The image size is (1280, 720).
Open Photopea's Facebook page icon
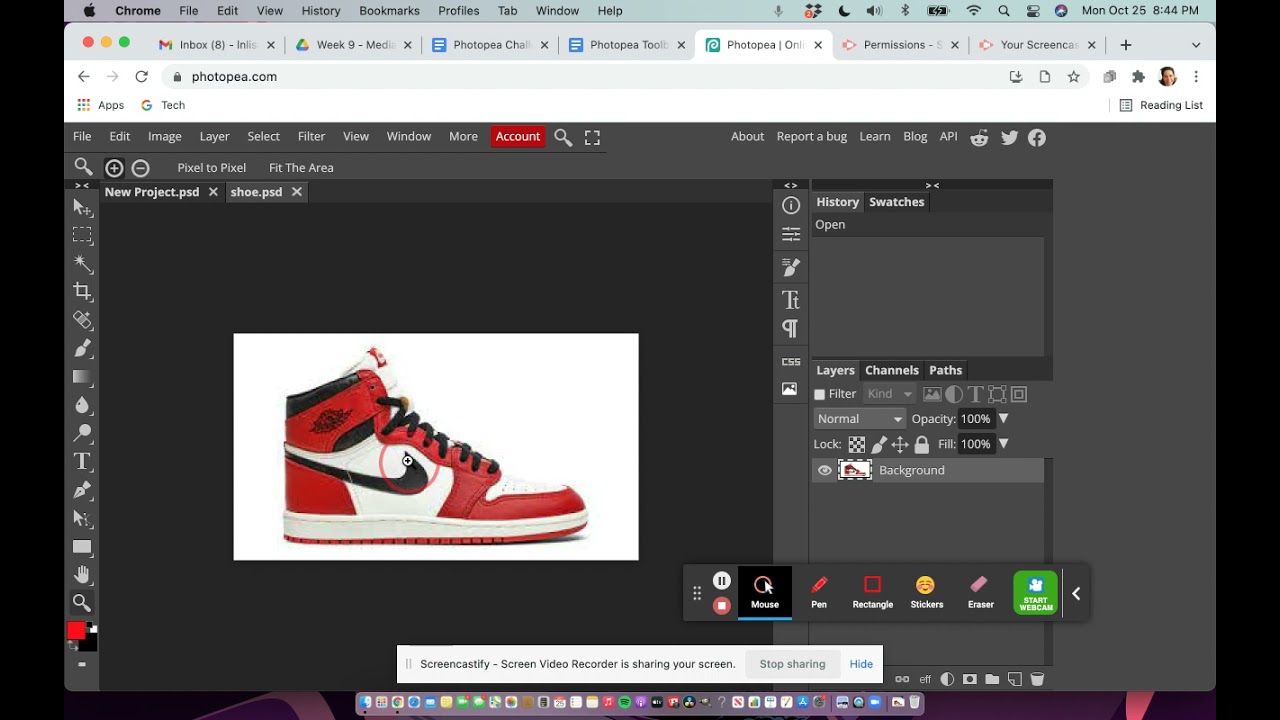(1037, 138)
